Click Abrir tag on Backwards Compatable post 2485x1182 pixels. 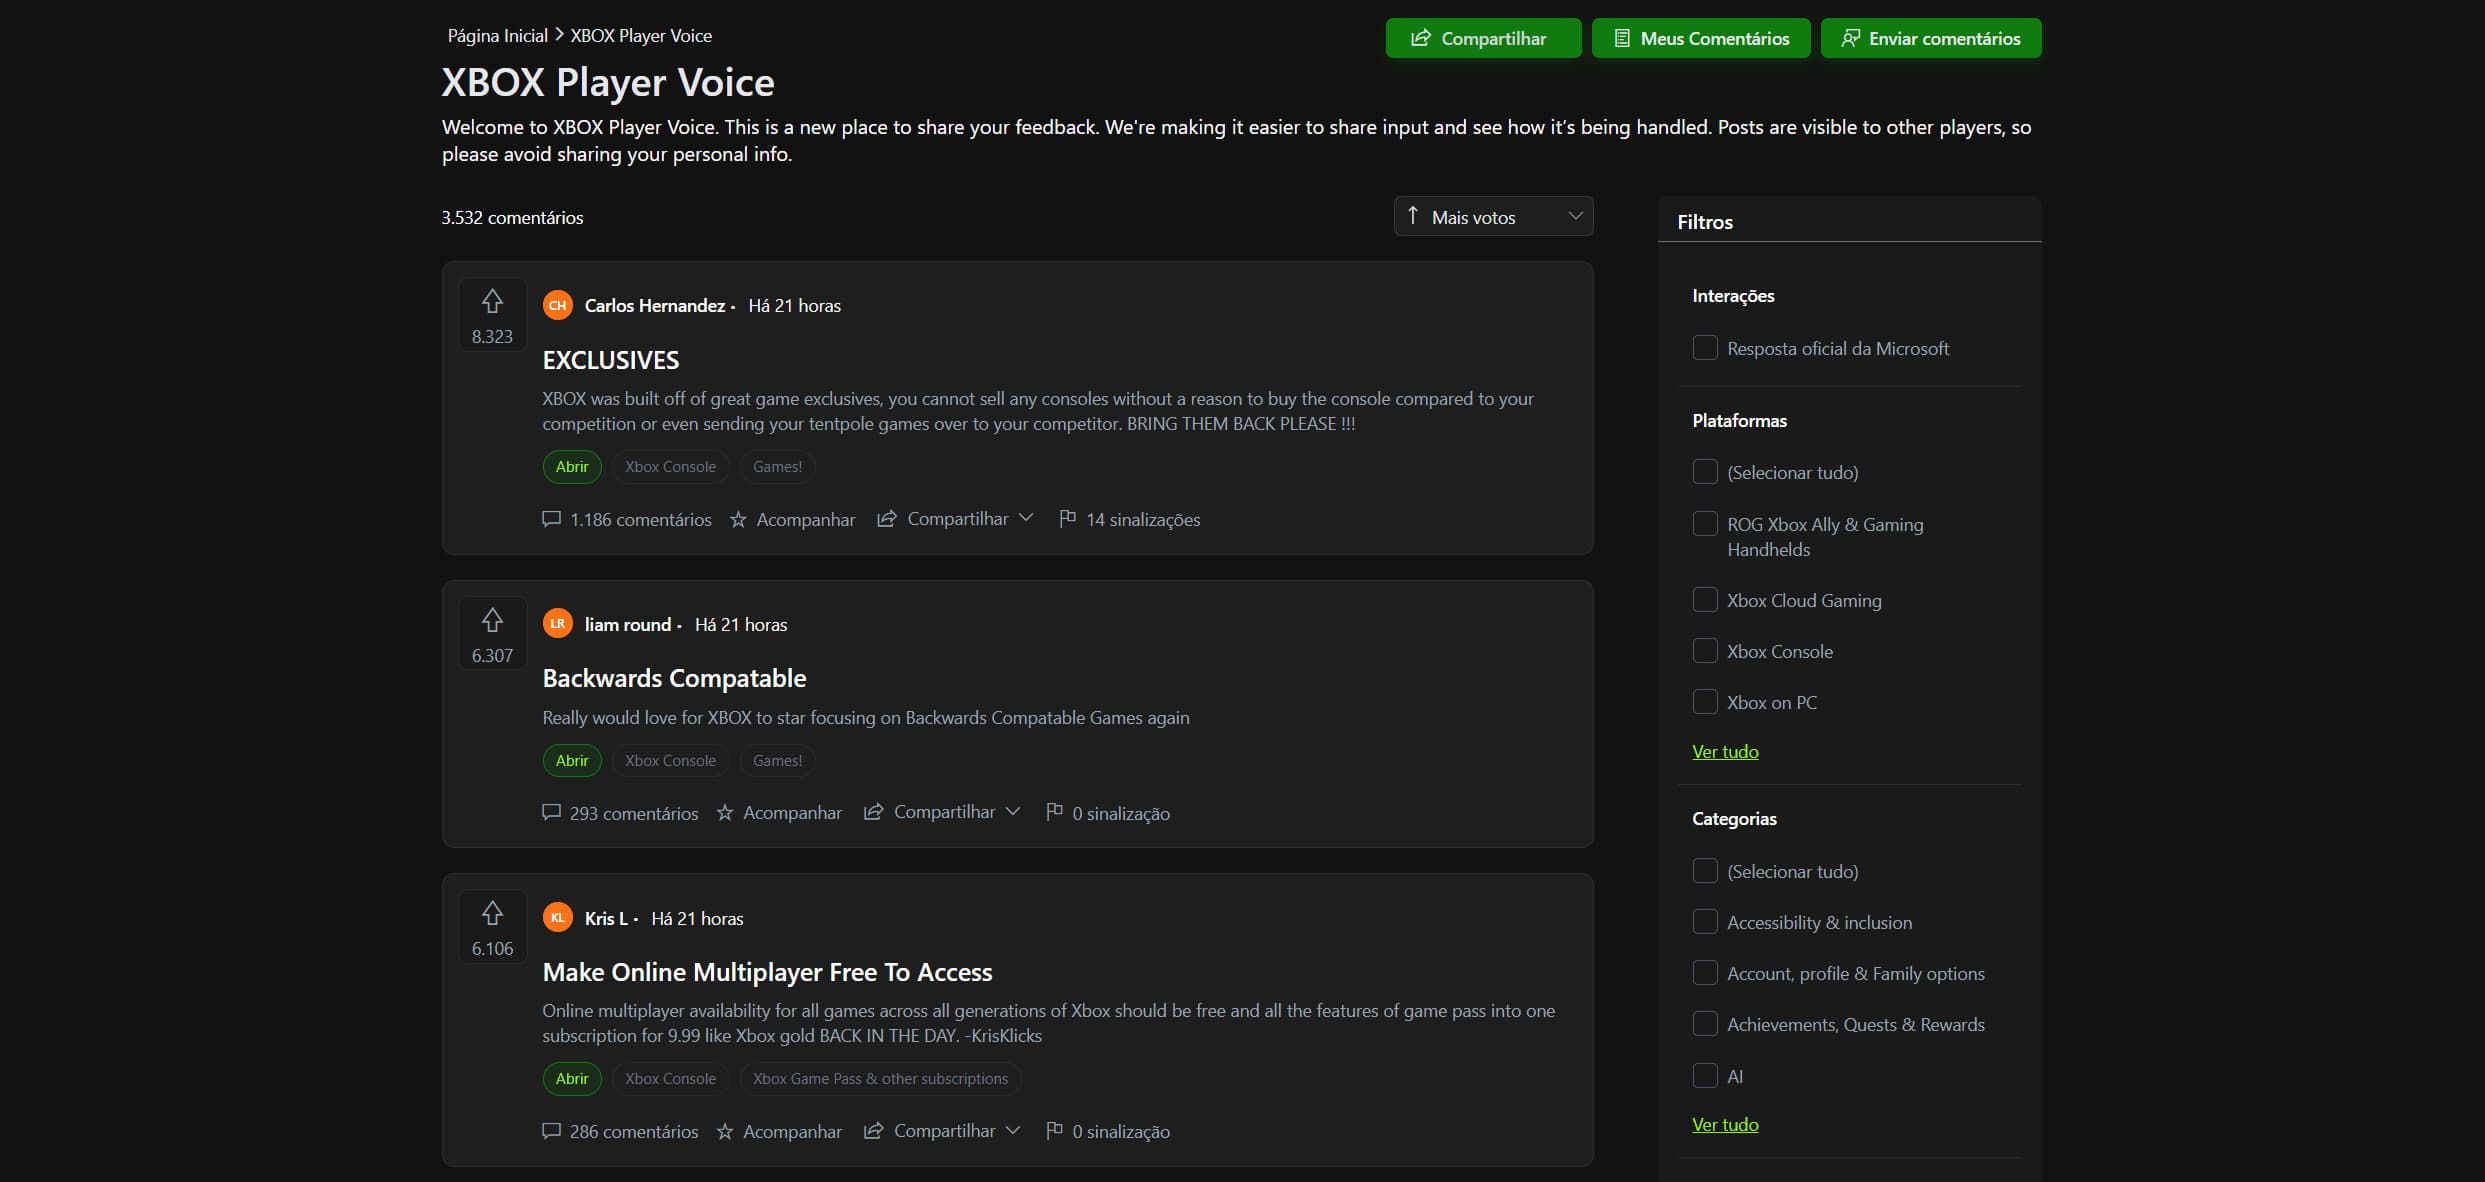572,760
